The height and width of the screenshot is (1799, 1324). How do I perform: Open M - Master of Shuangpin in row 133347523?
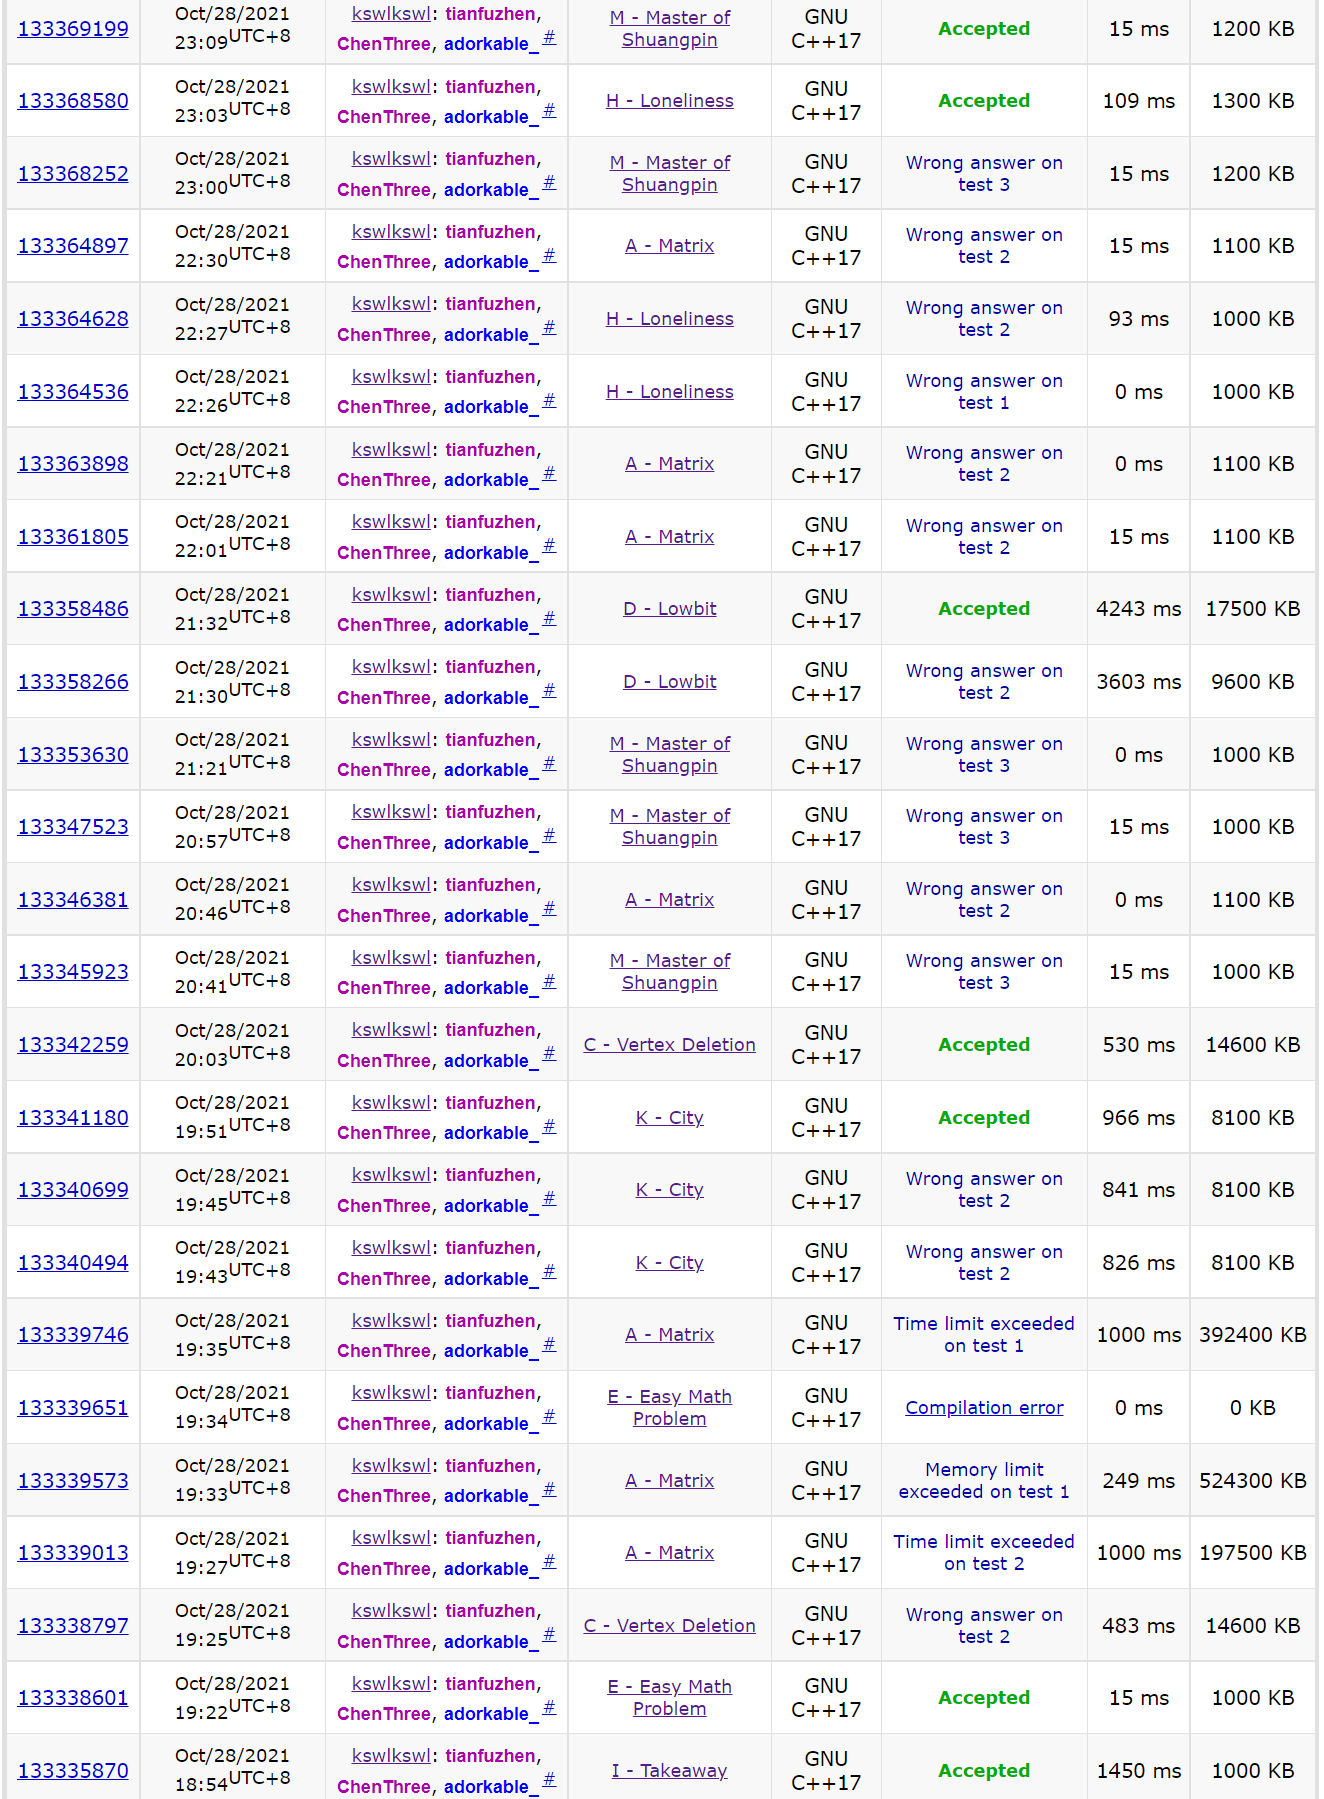pos(669,827)
